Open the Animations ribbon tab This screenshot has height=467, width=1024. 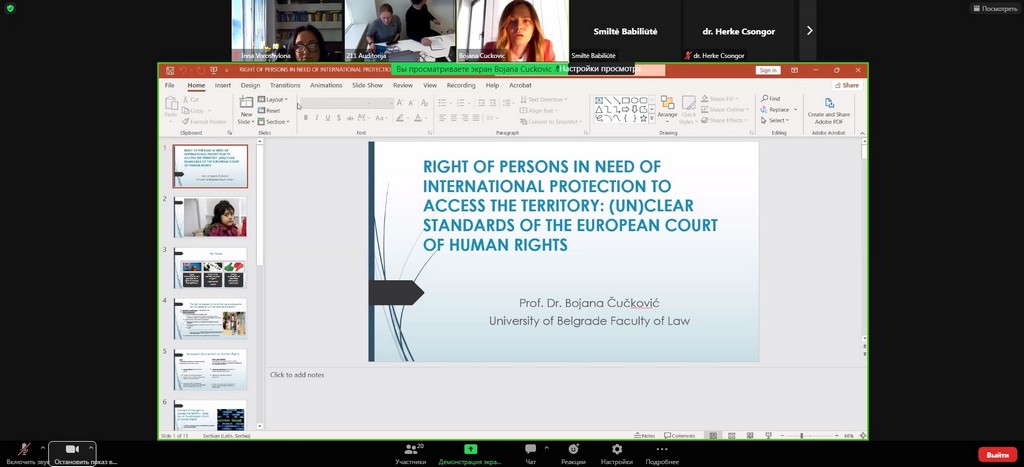326,86
